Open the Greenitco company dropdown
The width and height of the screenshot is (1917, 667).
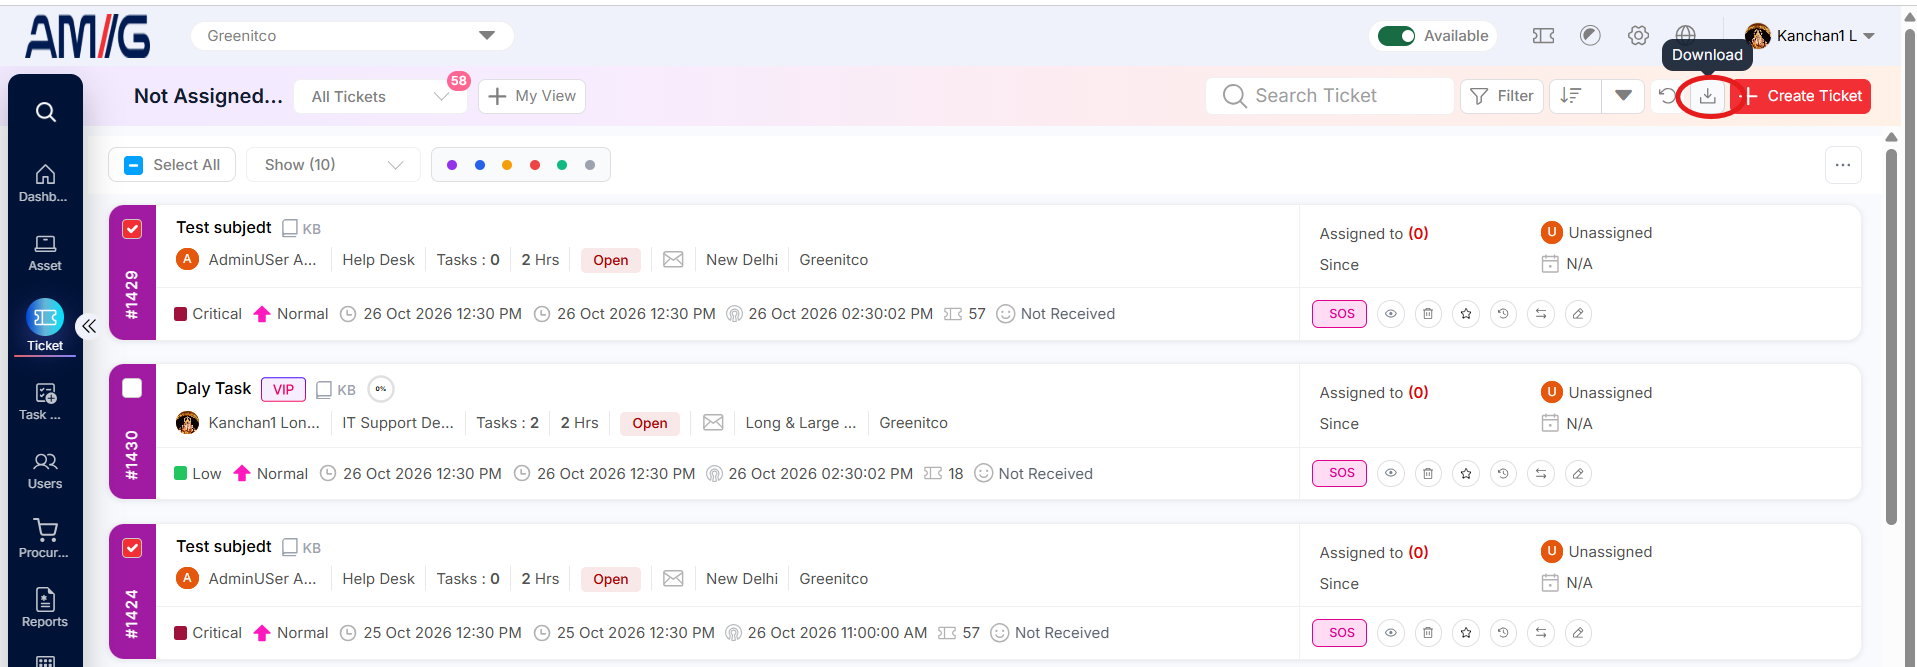coord(352,36)
